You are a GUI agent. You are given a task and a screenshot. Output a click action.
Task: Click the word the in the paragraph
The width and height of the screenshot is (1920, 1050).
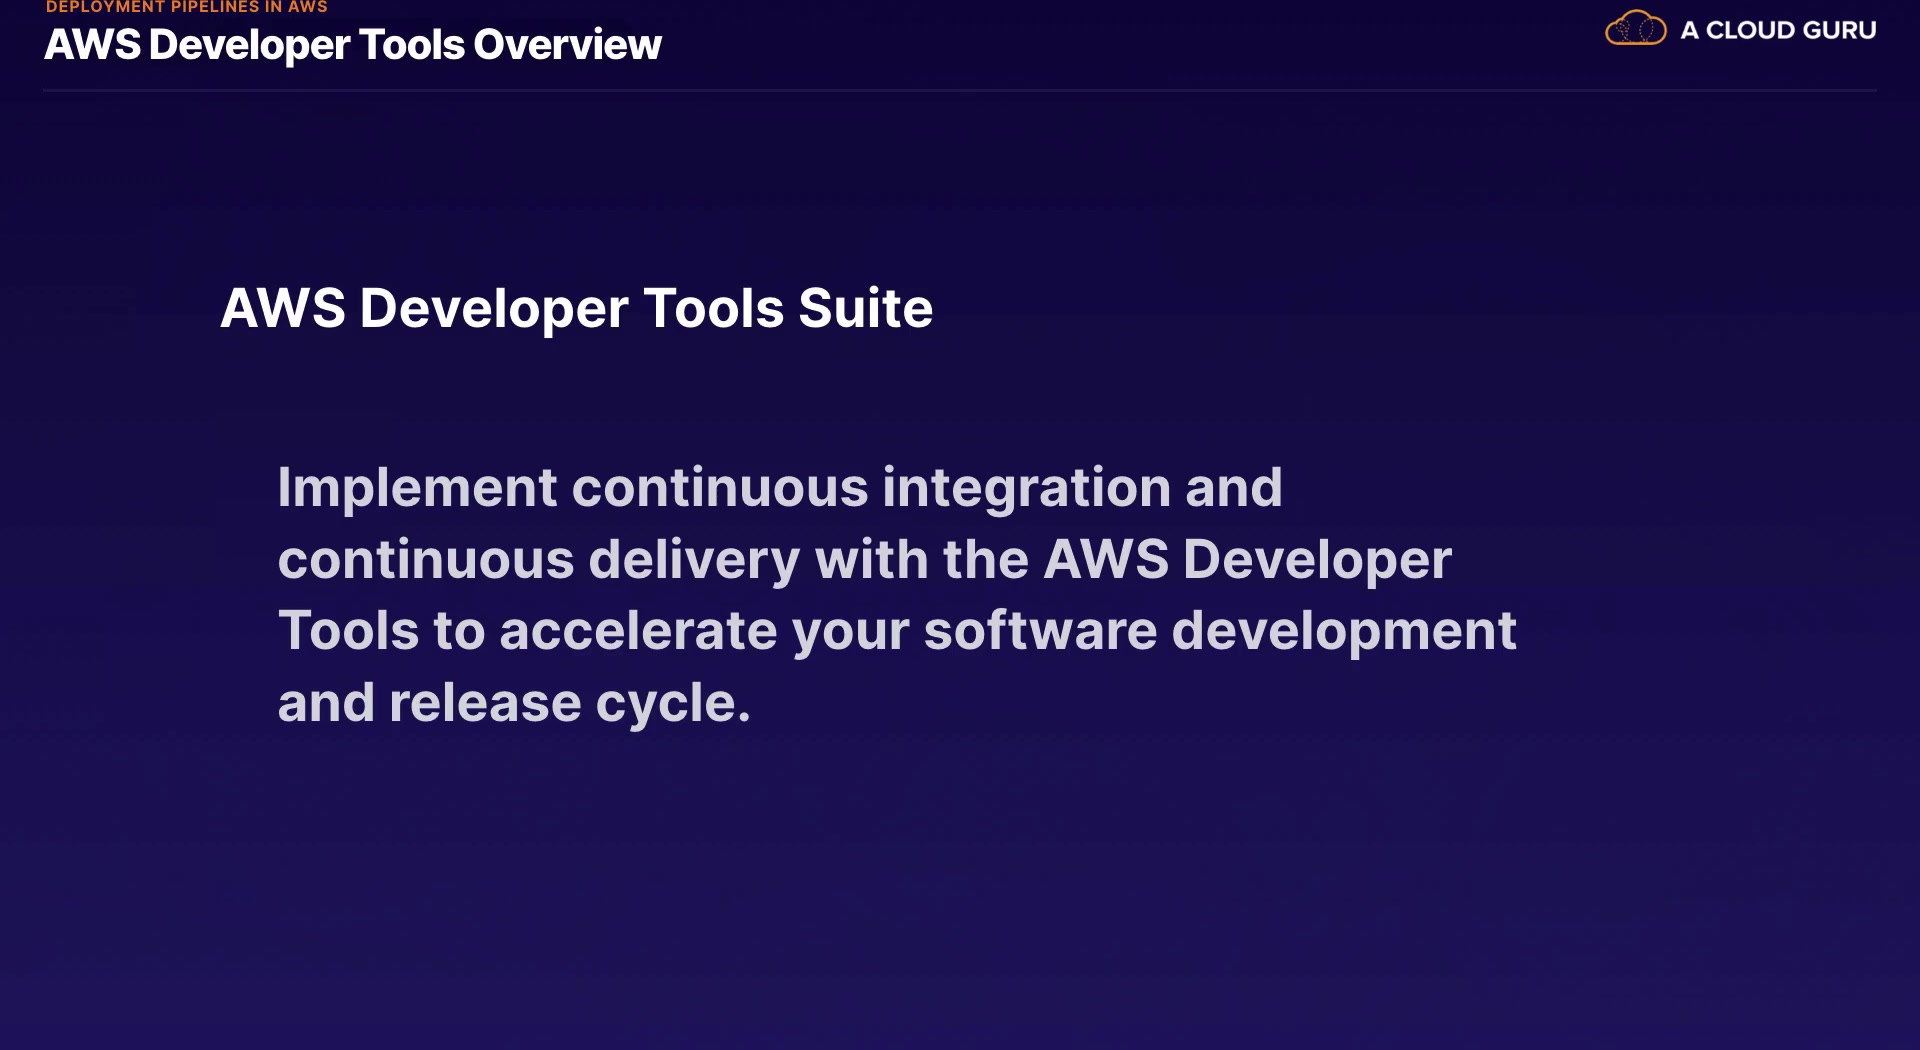pyautogui.click(x=986, y=560)
